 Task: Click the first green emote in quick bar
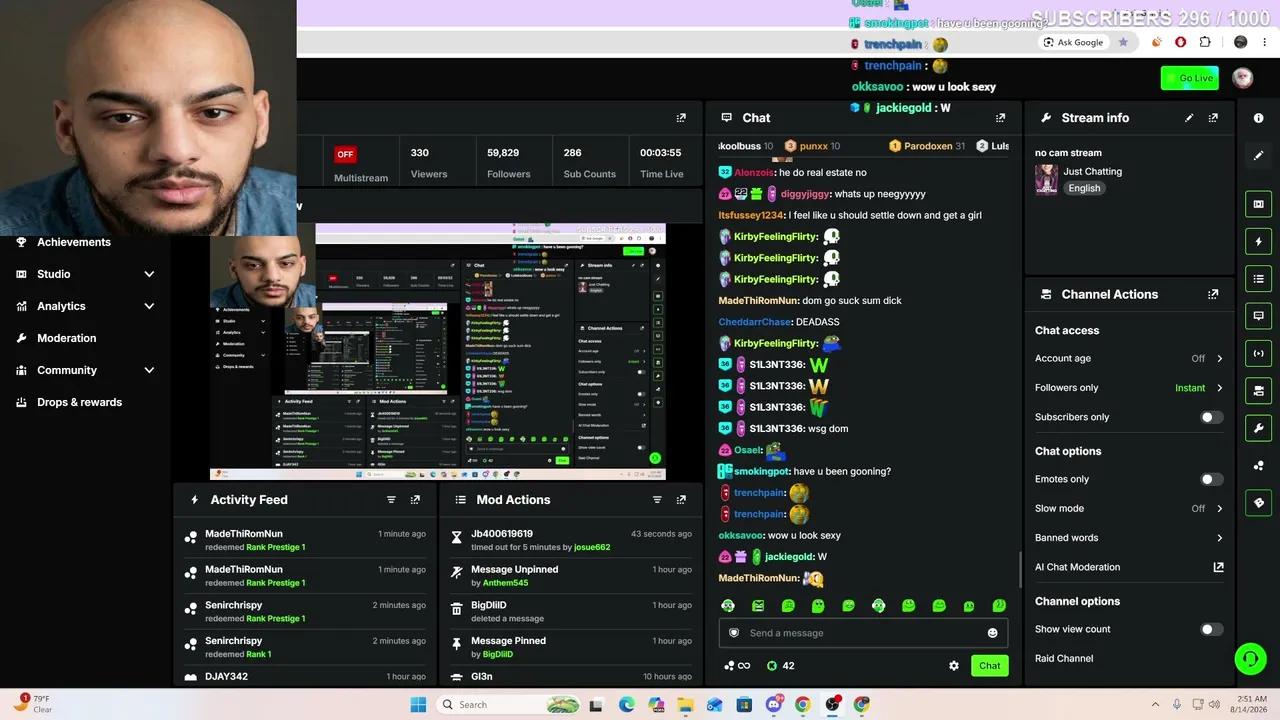click(728, 606)
